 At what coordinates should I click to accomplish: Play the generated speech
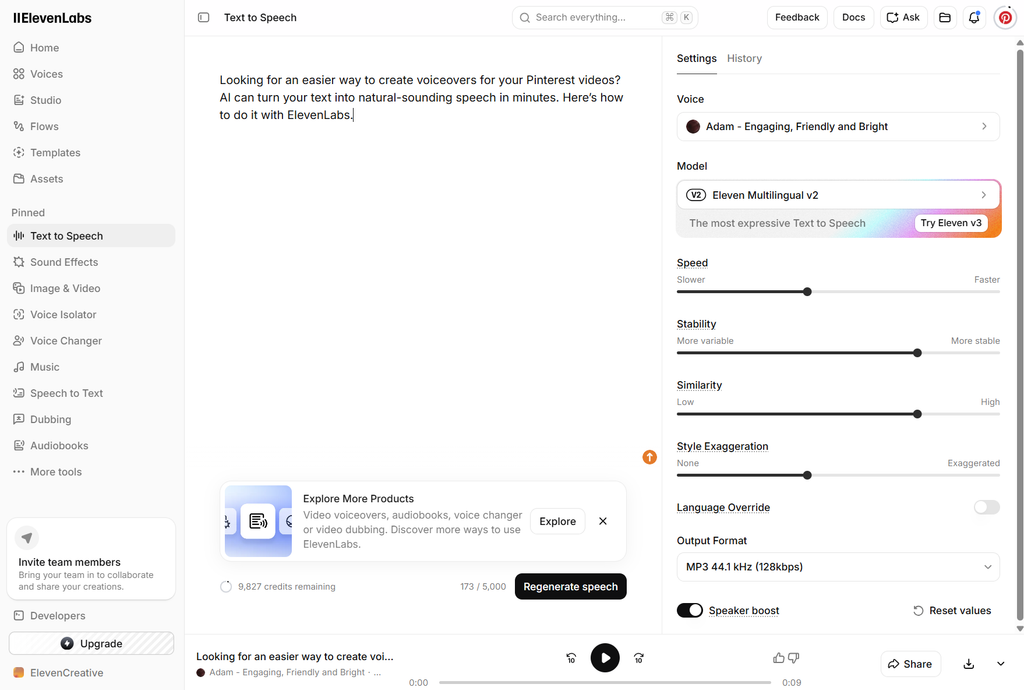[x=605, y=658]
